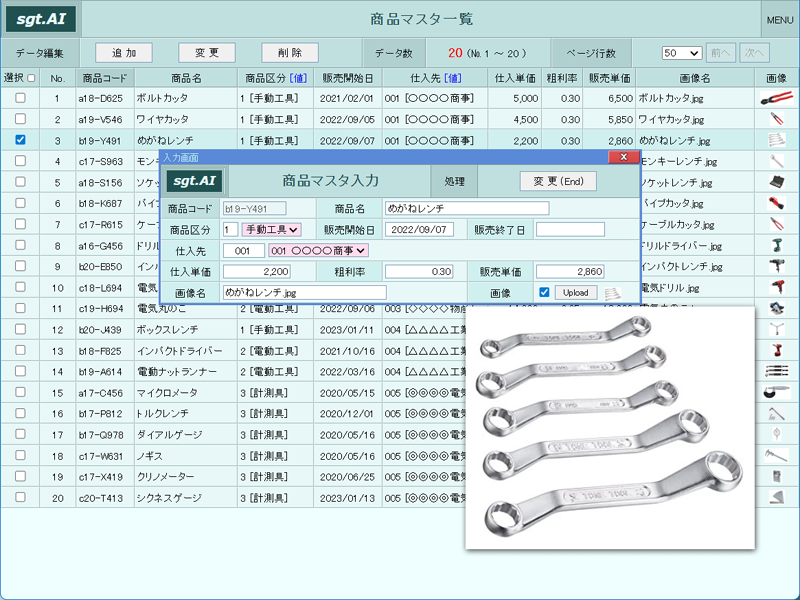
Task: Click the 商品名 column header
Action: point(186,78)
